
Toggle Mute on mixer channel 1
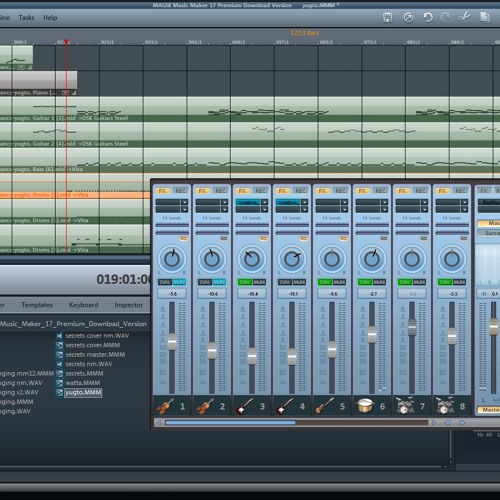[179, 282]
